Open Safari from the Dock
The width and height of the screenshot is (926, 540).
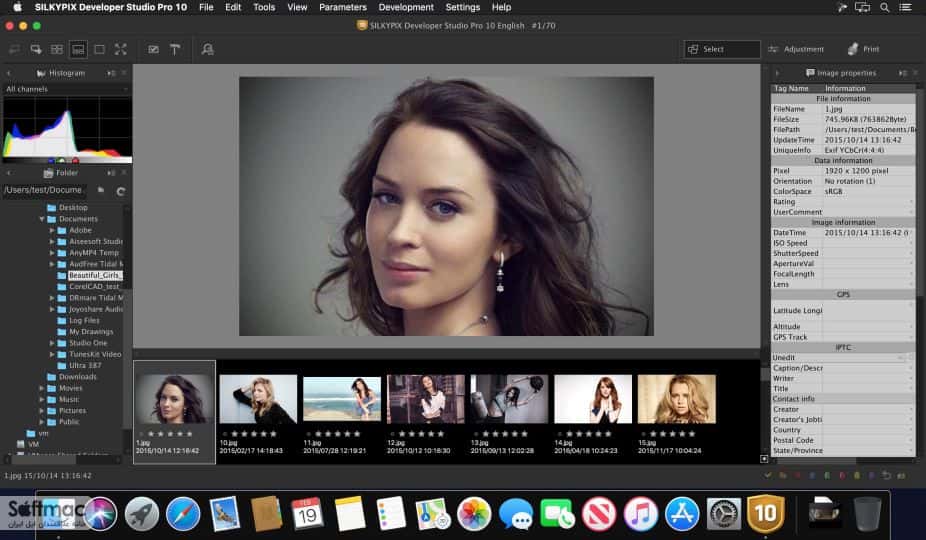(183, 513)
